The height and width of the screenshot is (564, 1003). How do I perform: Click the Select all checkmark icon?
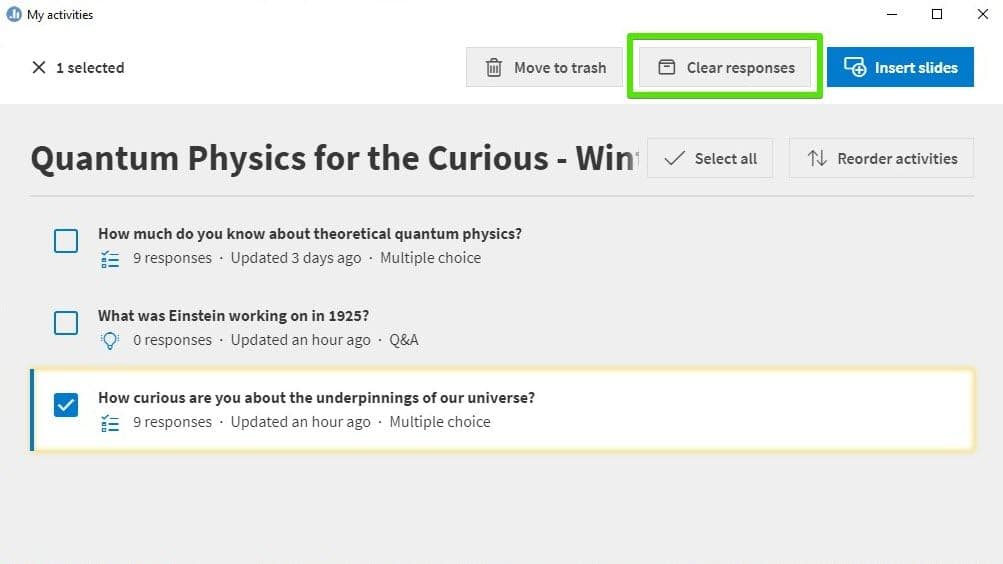click(675, 159)
